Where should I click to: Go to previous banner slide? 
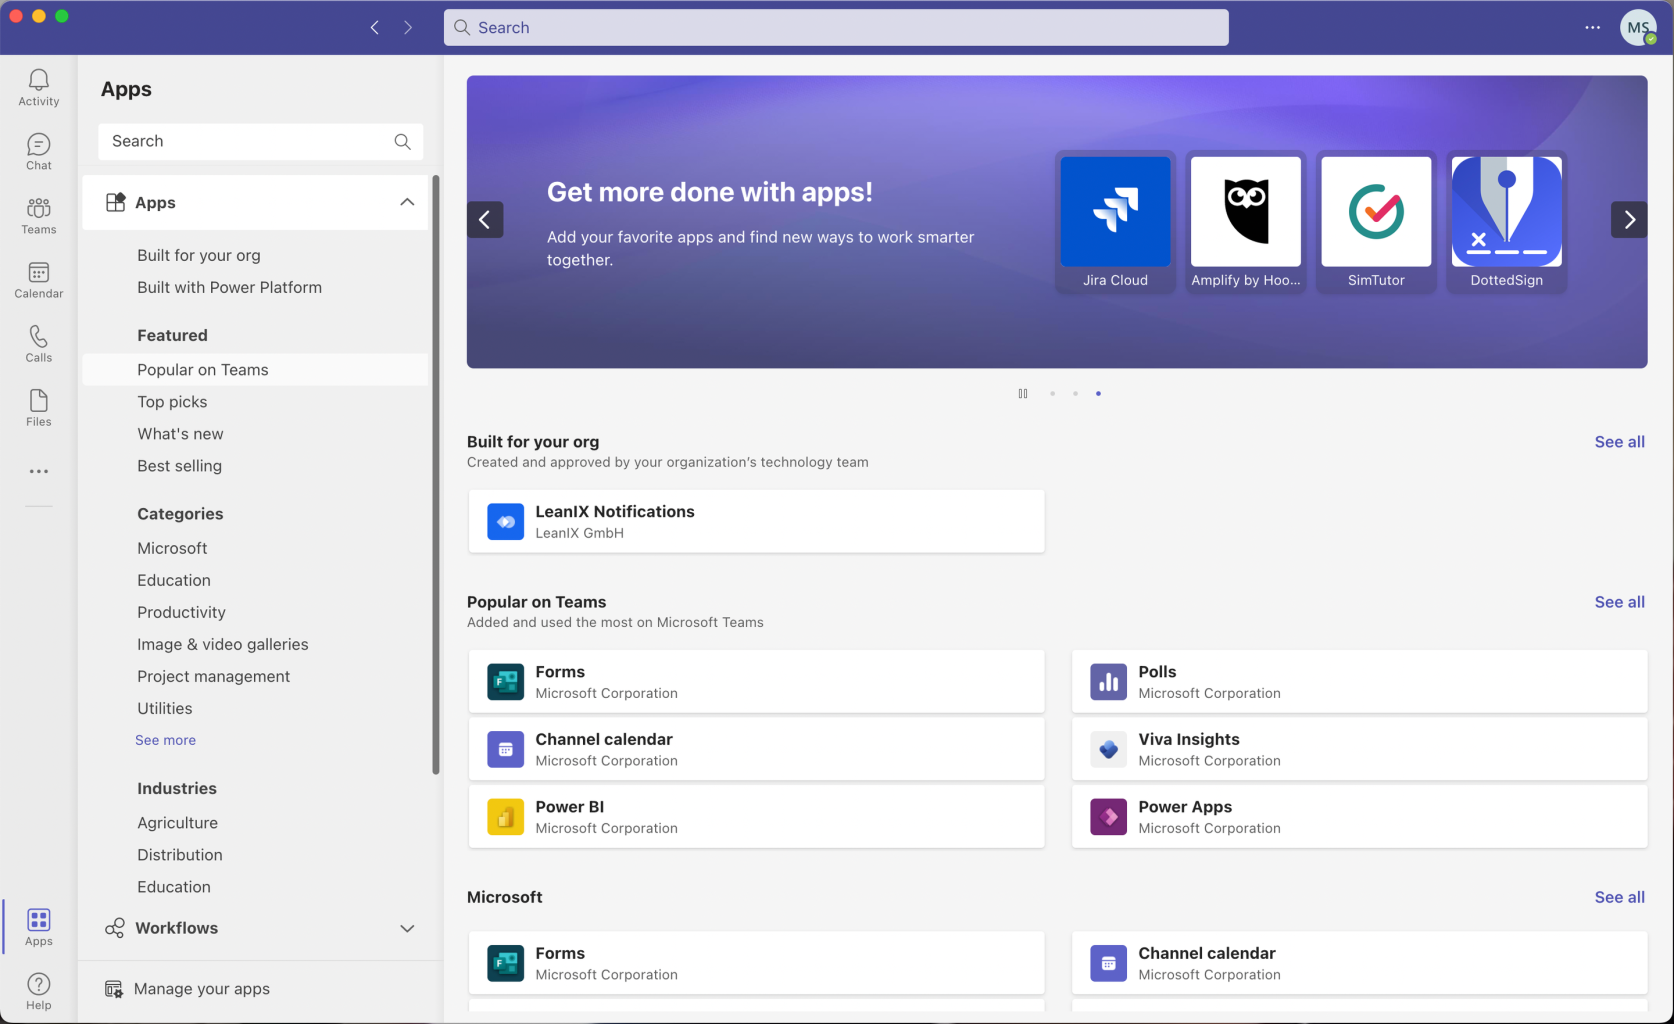coord(485,220)
